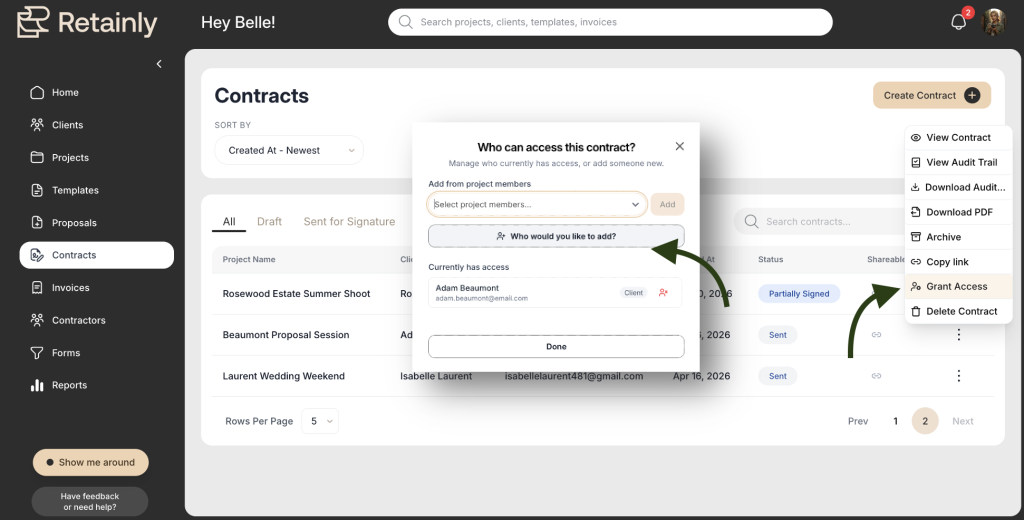Select Grant Access from the context menu
Image resolution: width=1024 pixels, height=520 pixels.
(958, 287)
